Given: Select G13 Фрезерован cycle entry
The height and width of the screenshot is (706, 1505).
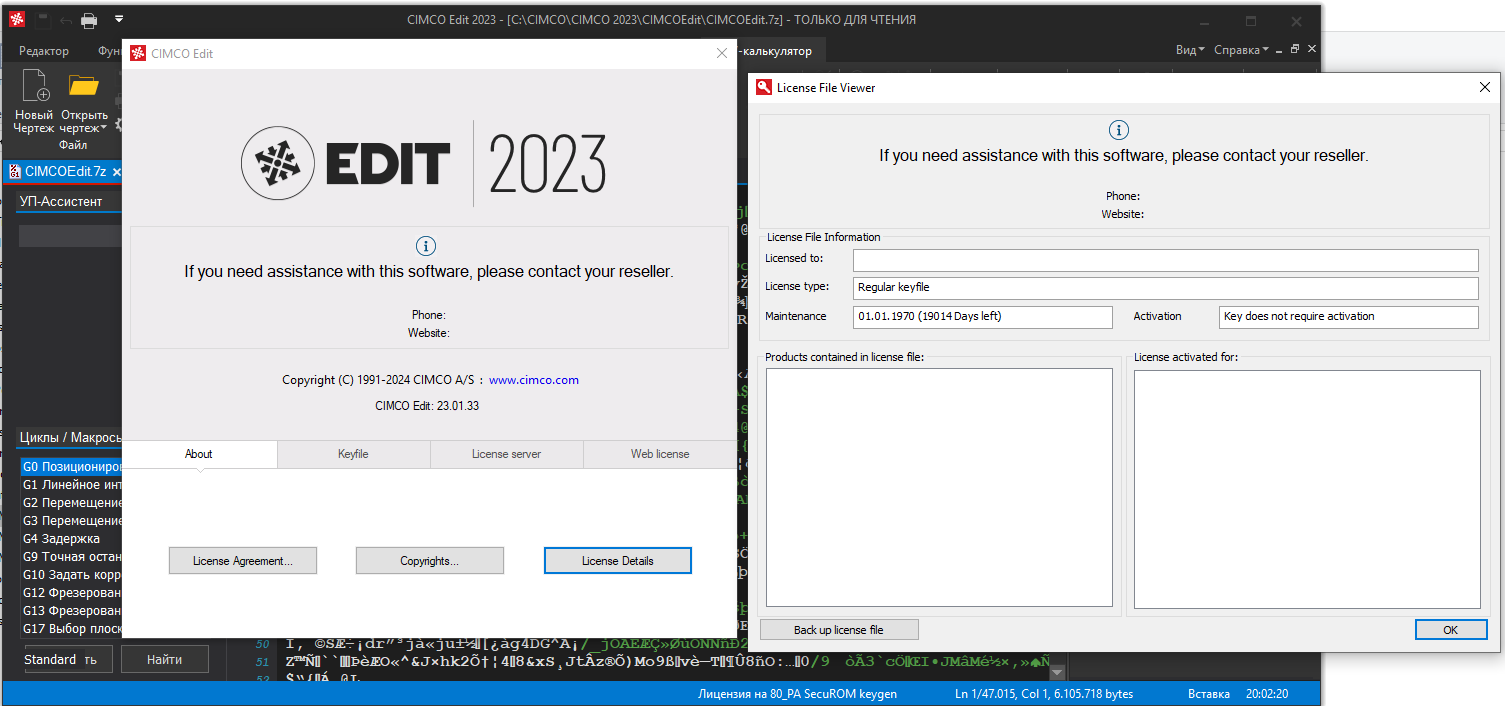Looking at the screenshot, I should (x=72, y=611).
